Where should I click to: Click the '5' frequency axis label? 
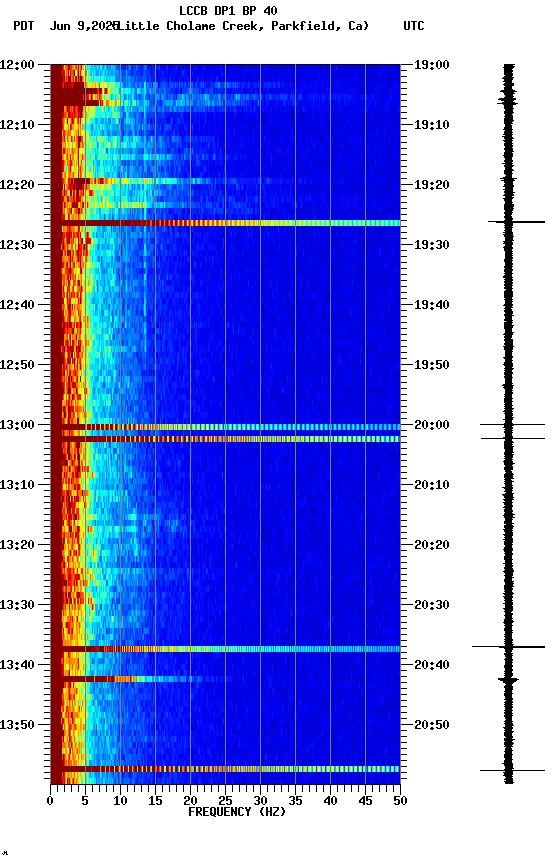tap(85, 801)
